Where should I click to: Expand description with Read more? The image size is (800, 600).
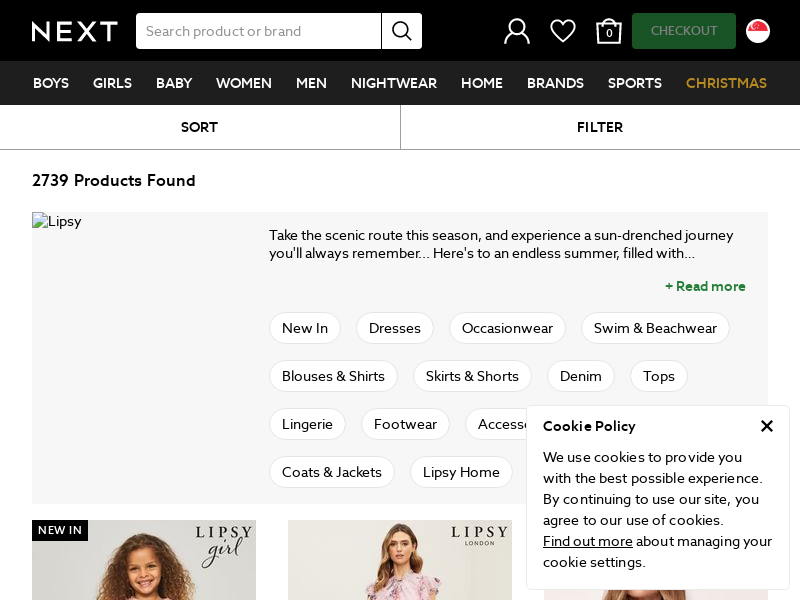click(705, 286)
